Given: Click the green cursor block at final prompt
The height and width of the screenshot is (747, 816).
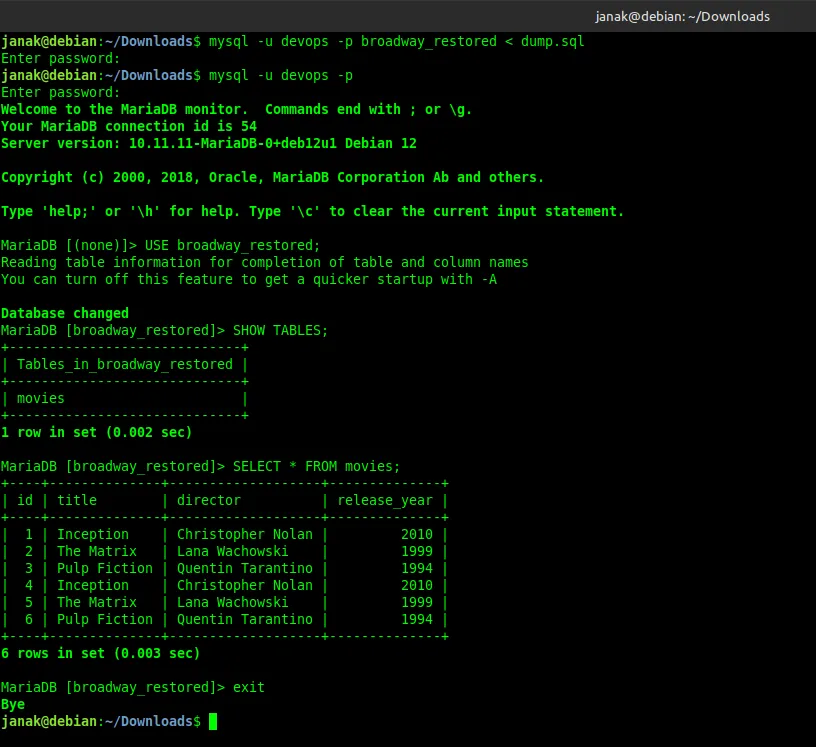Looking at the screenshot, I should pyautogui.click(x=213, y=721).
